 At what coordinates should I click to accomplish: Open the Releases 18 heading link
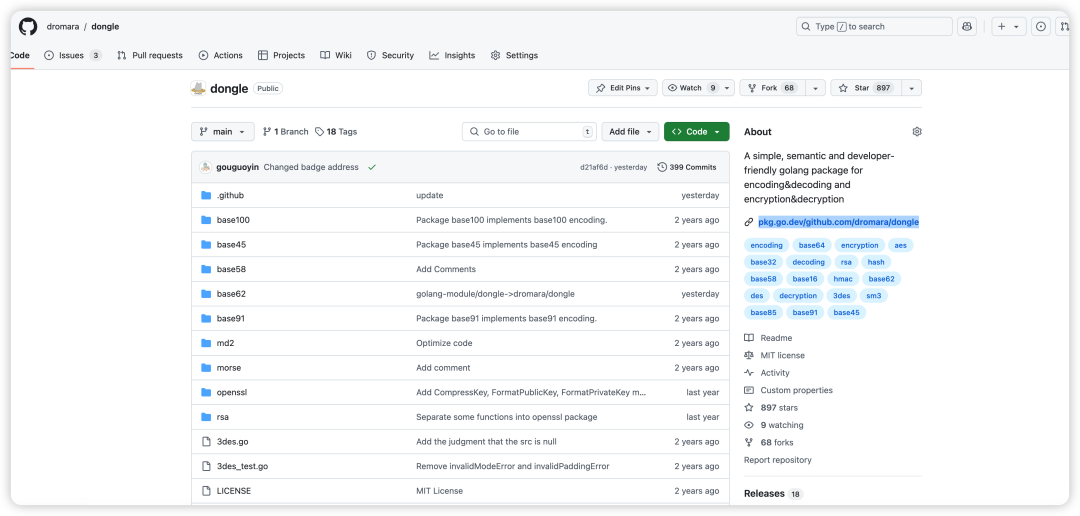click(x=773, y=494)
